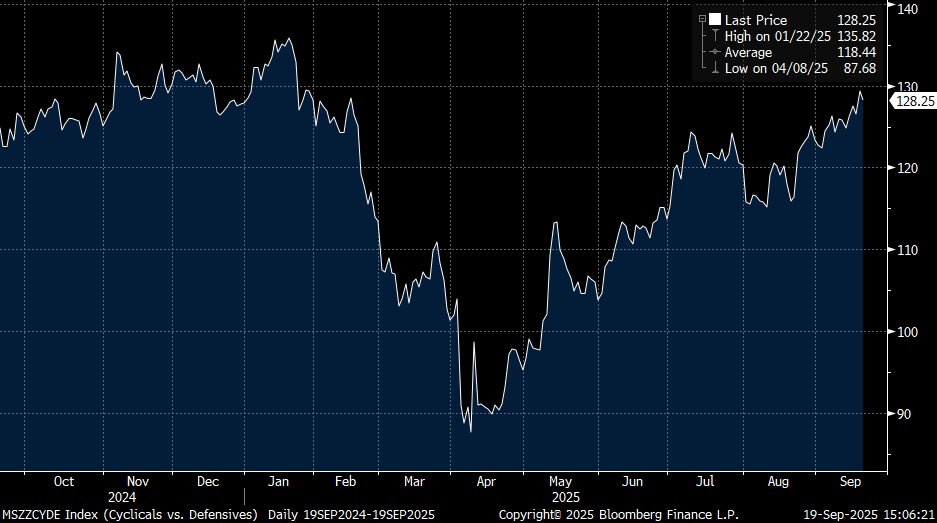Image resolution: width=937 pixels, height=523 pixels.
Task: Click the 140 tick on price axis
Action: pyautogui.click(x=908, y=8)
